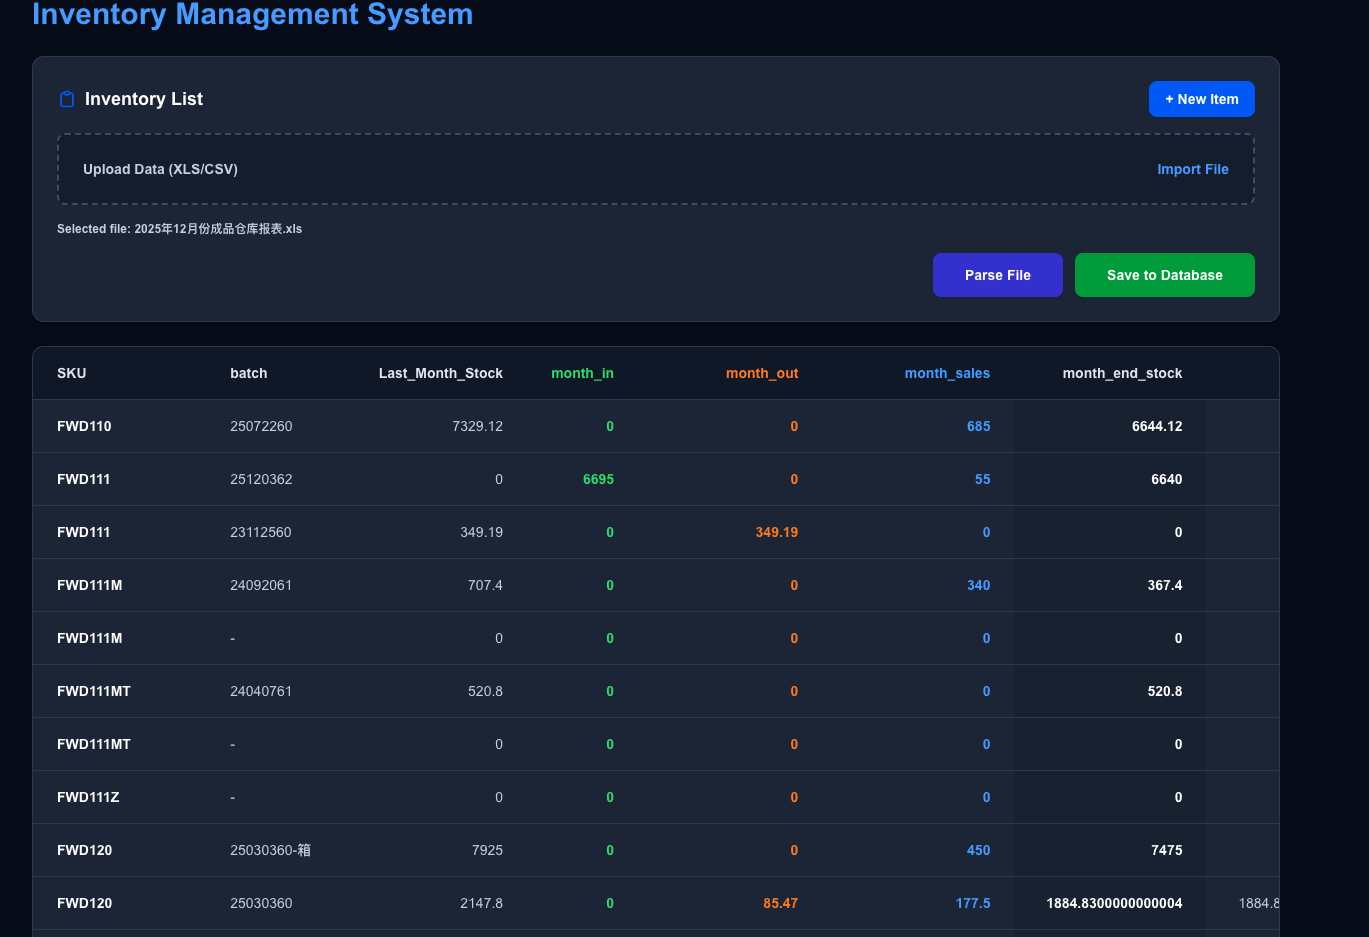Click month end stock 520.8
The width and height of the screenshot is (1369, 937).
pyautogui.click(x=1165, y=691)
